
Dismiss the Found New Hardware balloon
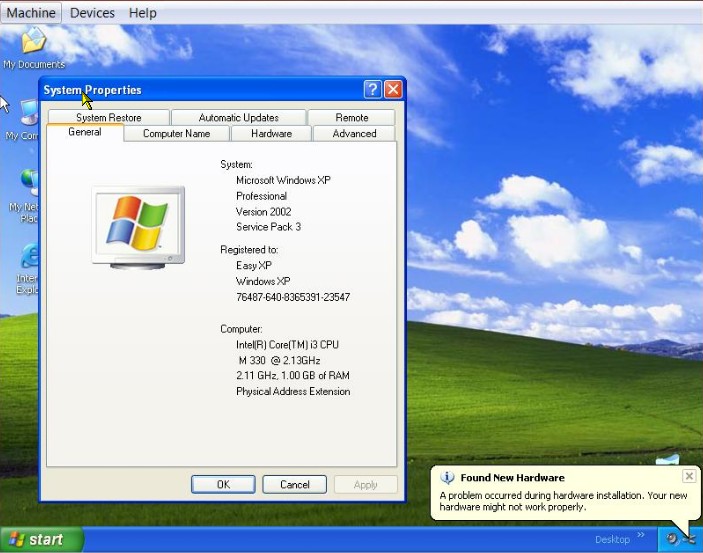point(689,477)
